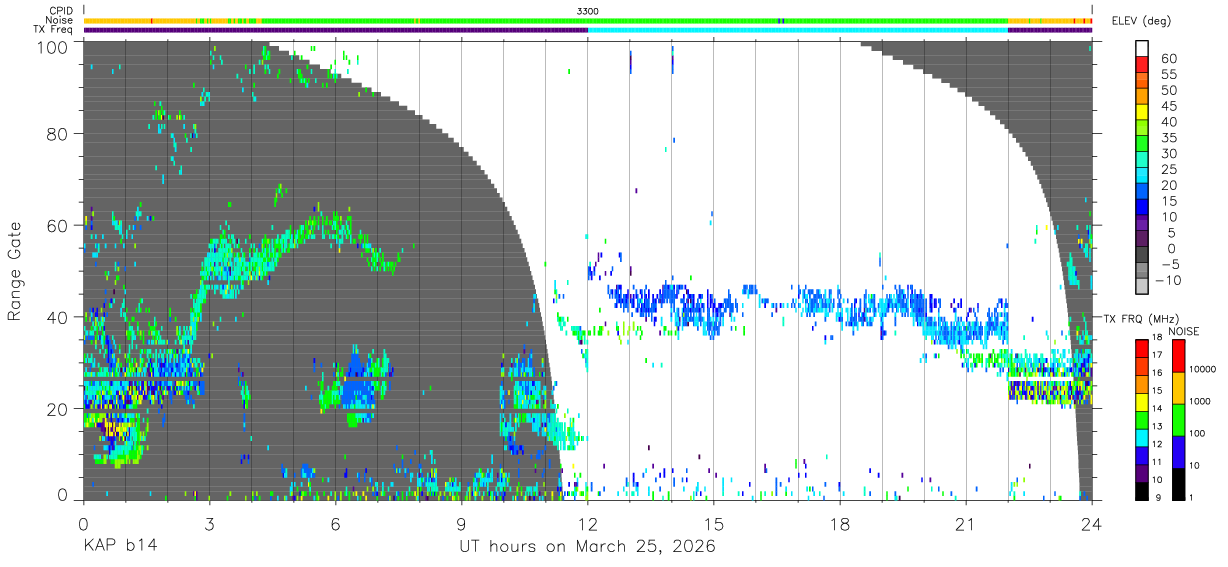Click the y-axis tick label 40
Image resolution: width=1228 pixels, height=567 pixels.
(57, 317)
